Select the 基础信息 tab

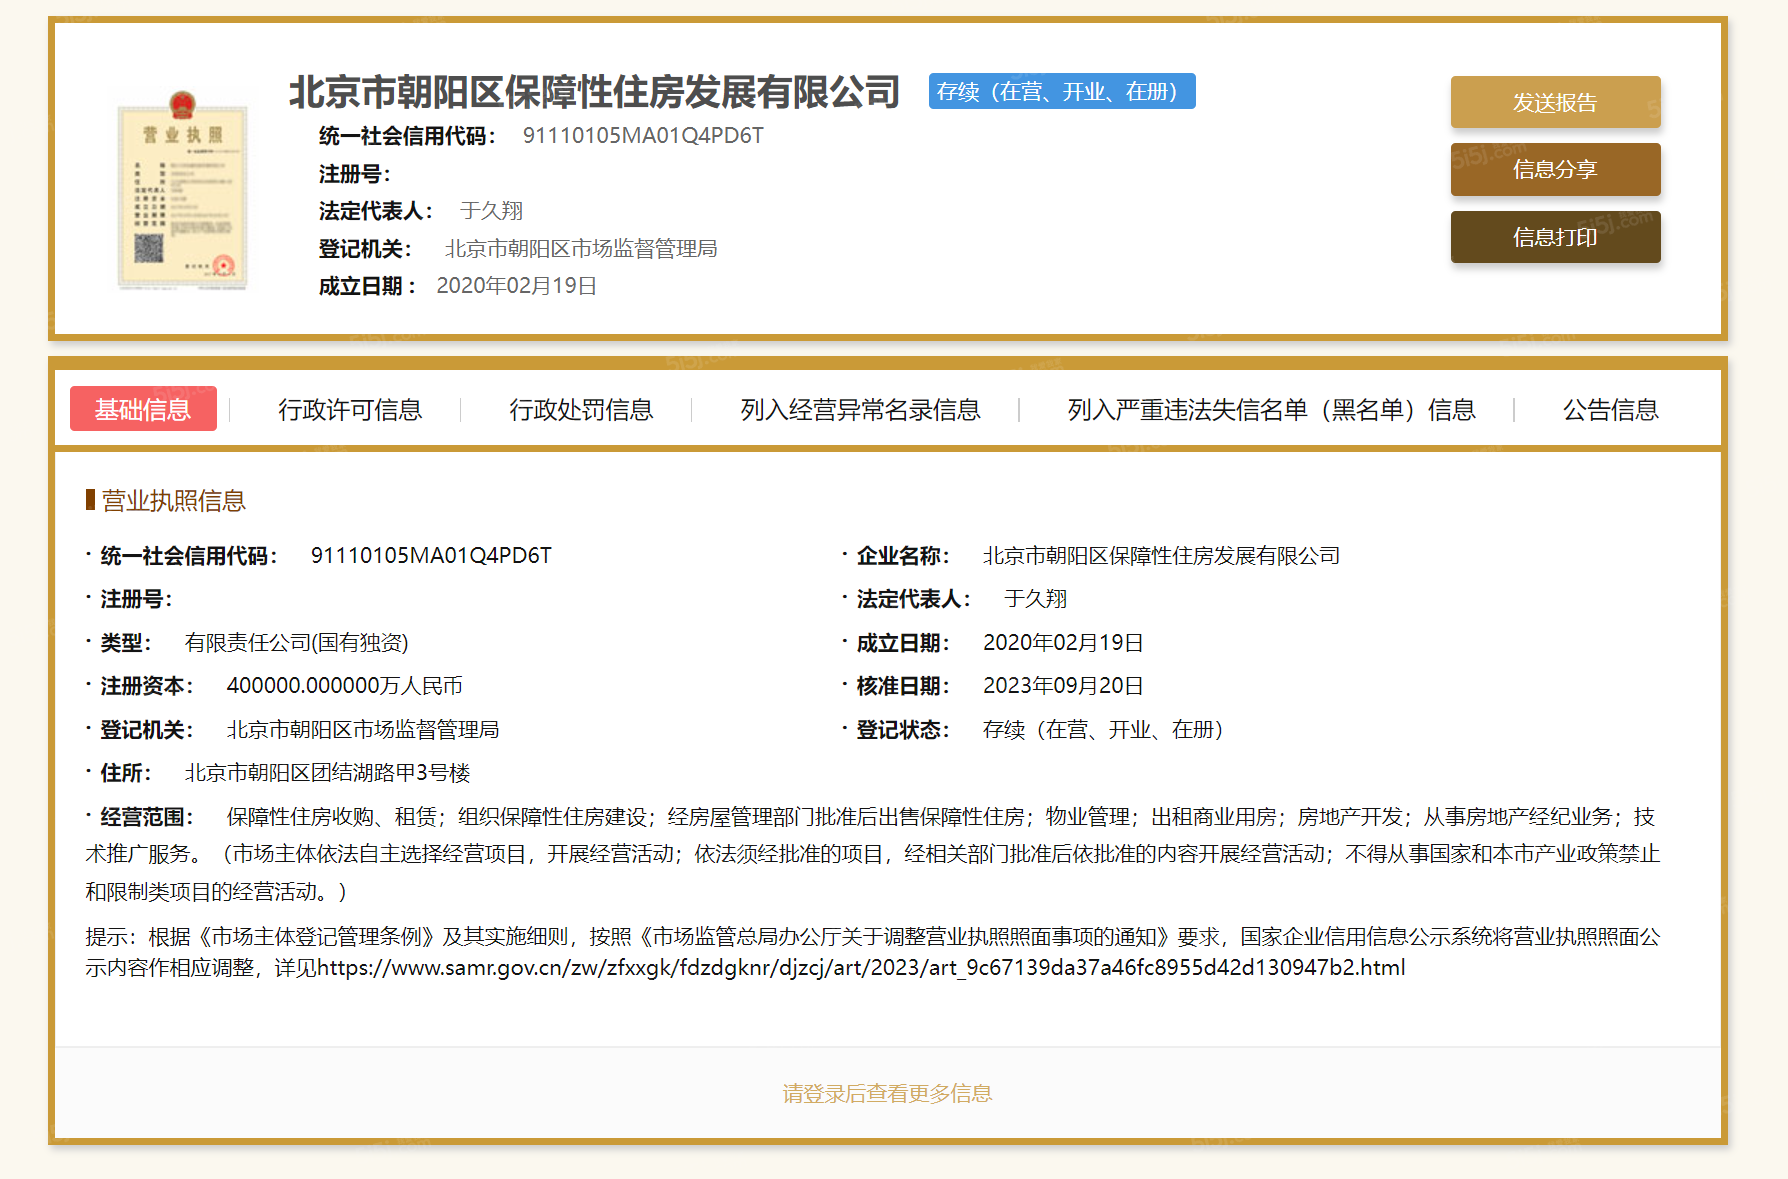click(x=143, y=409)
